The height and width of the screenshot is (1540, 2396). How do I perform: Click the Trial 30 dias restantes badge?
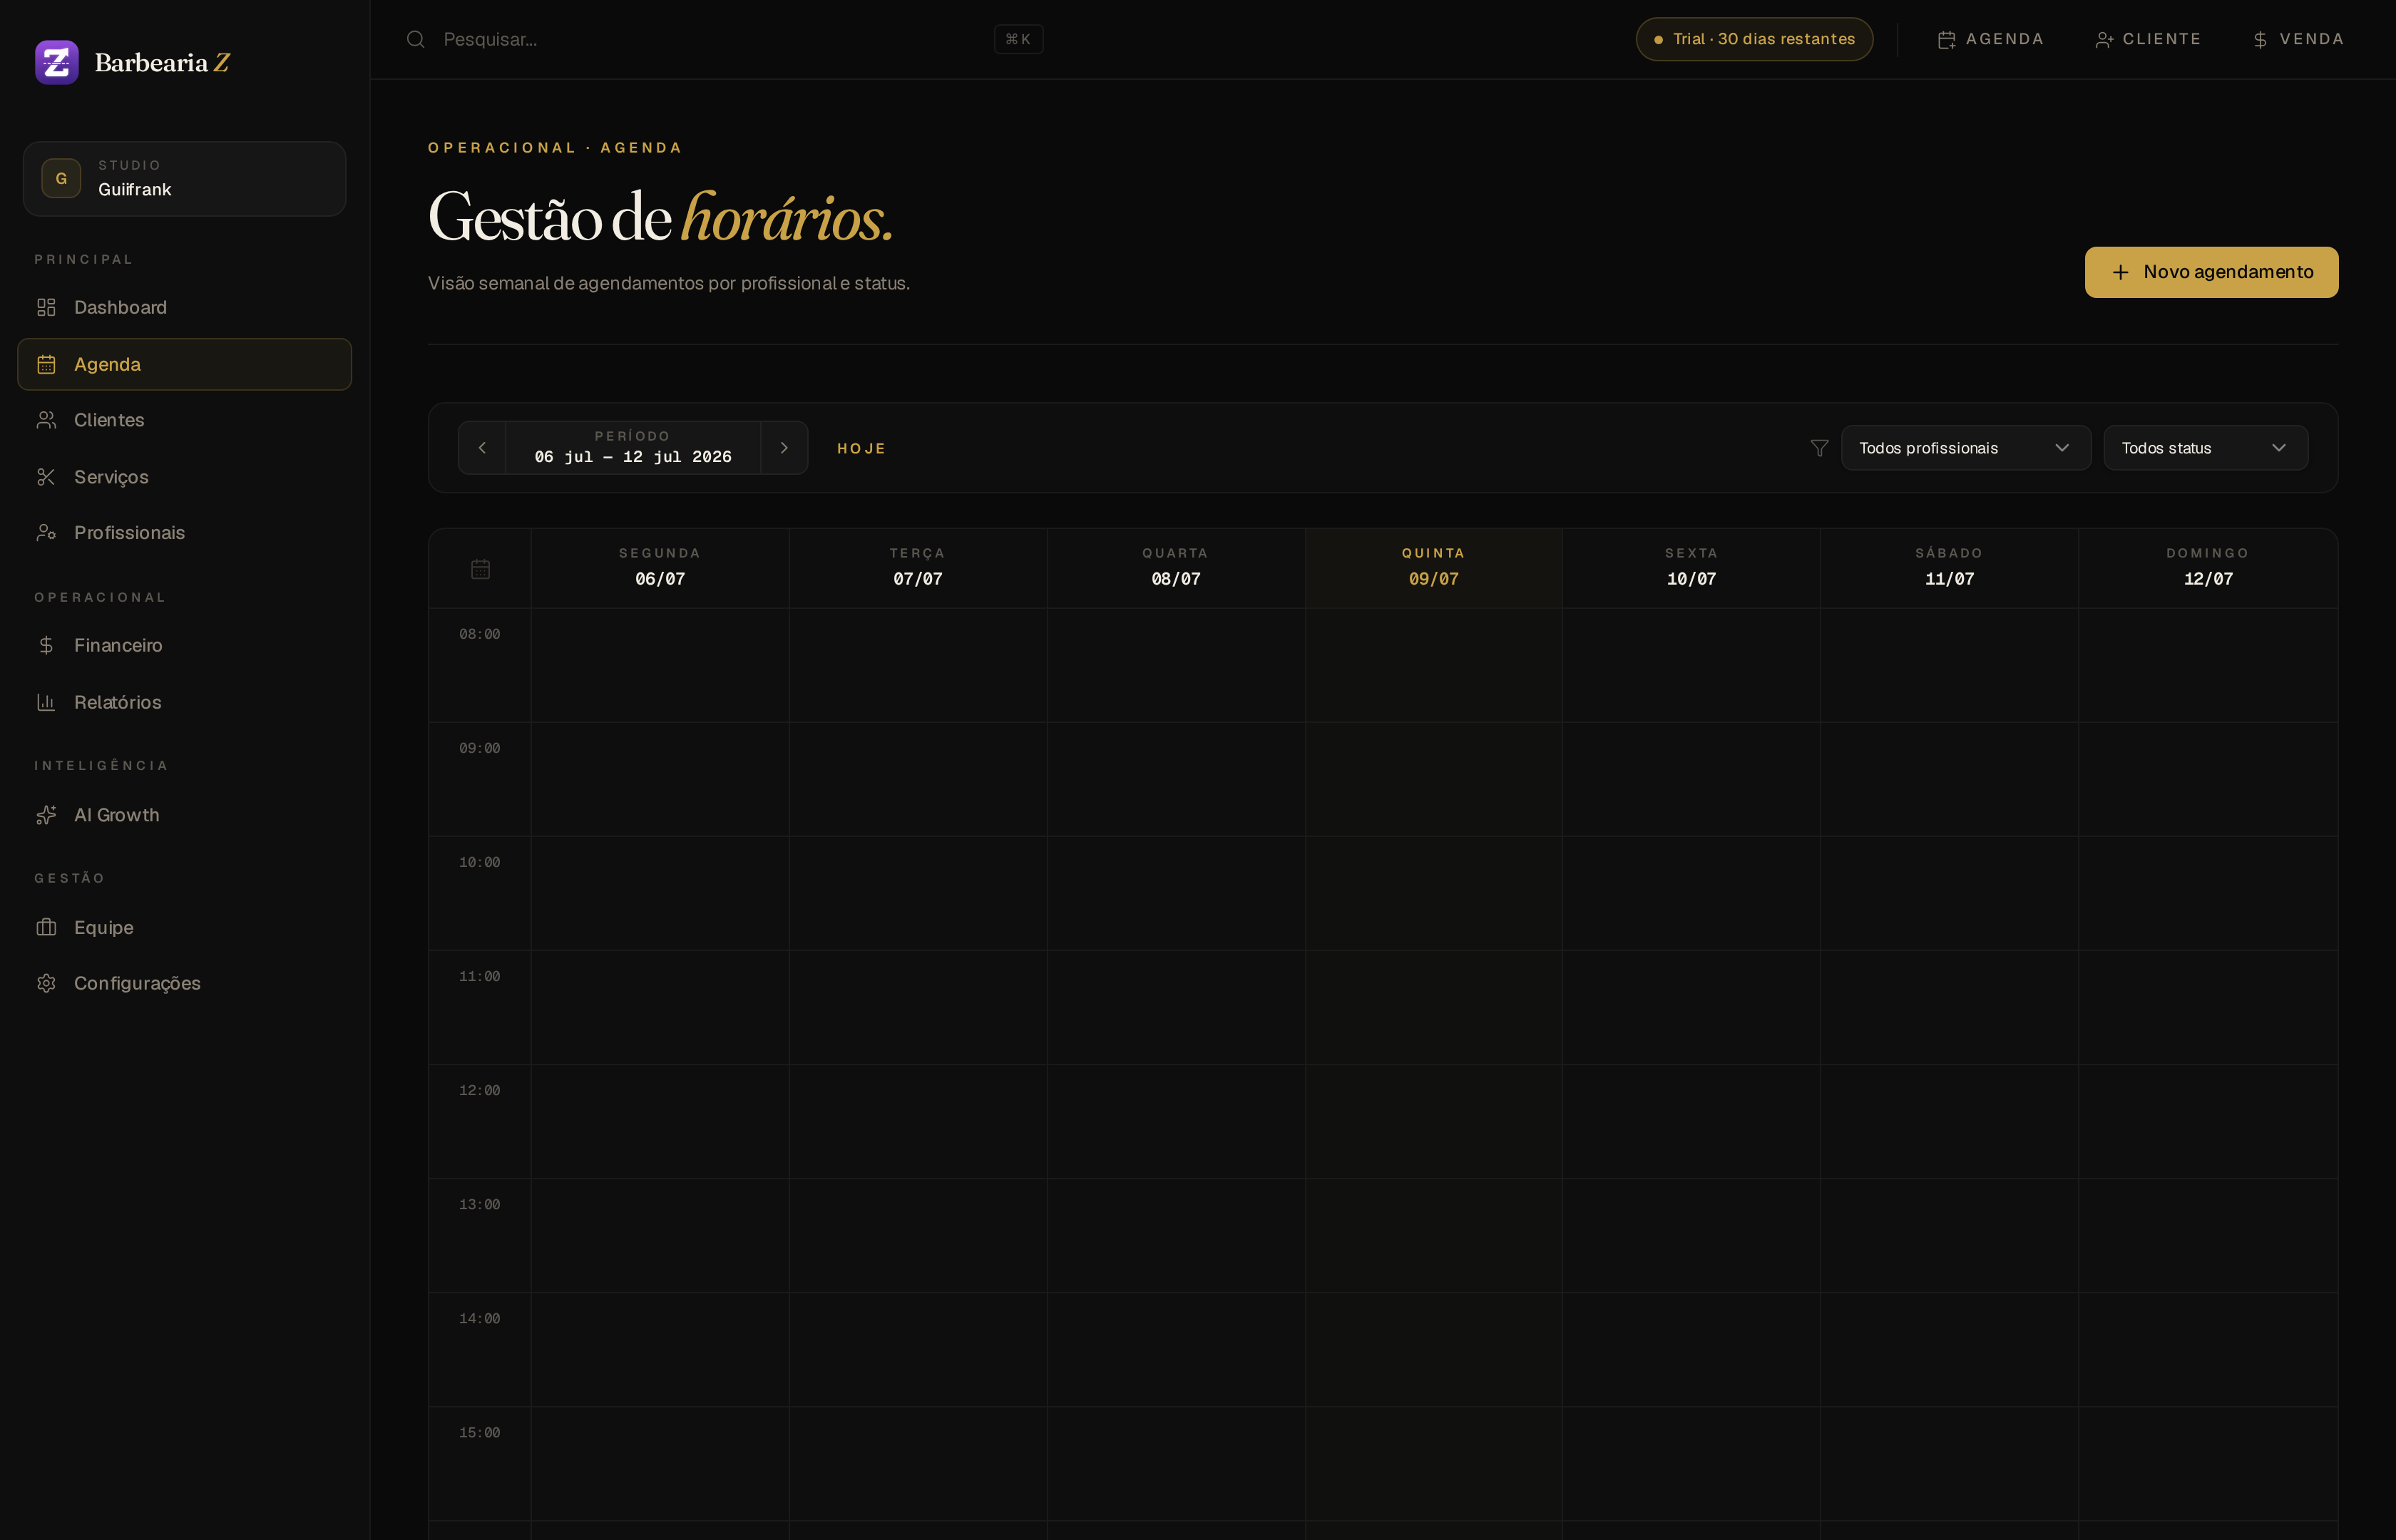point(1754,39)
